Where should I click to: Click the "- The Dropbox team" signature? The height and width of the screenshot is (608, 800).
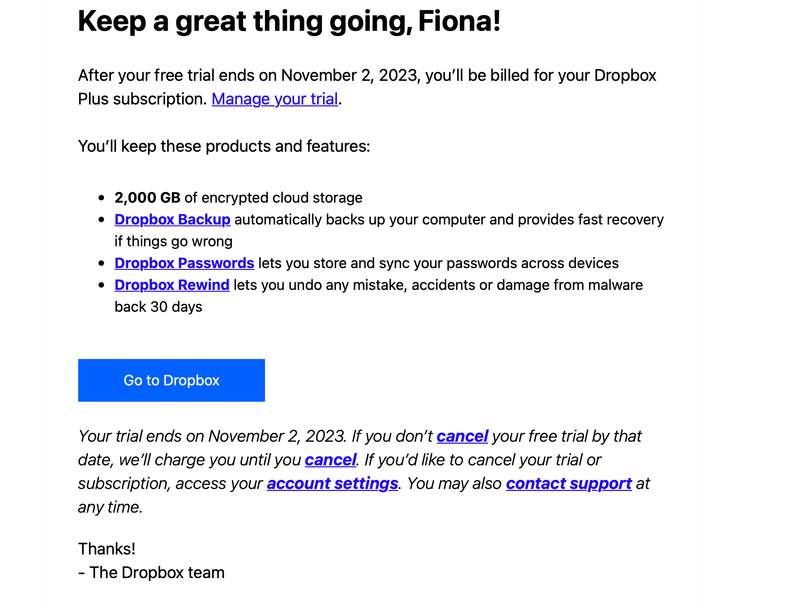coord(151,573)
